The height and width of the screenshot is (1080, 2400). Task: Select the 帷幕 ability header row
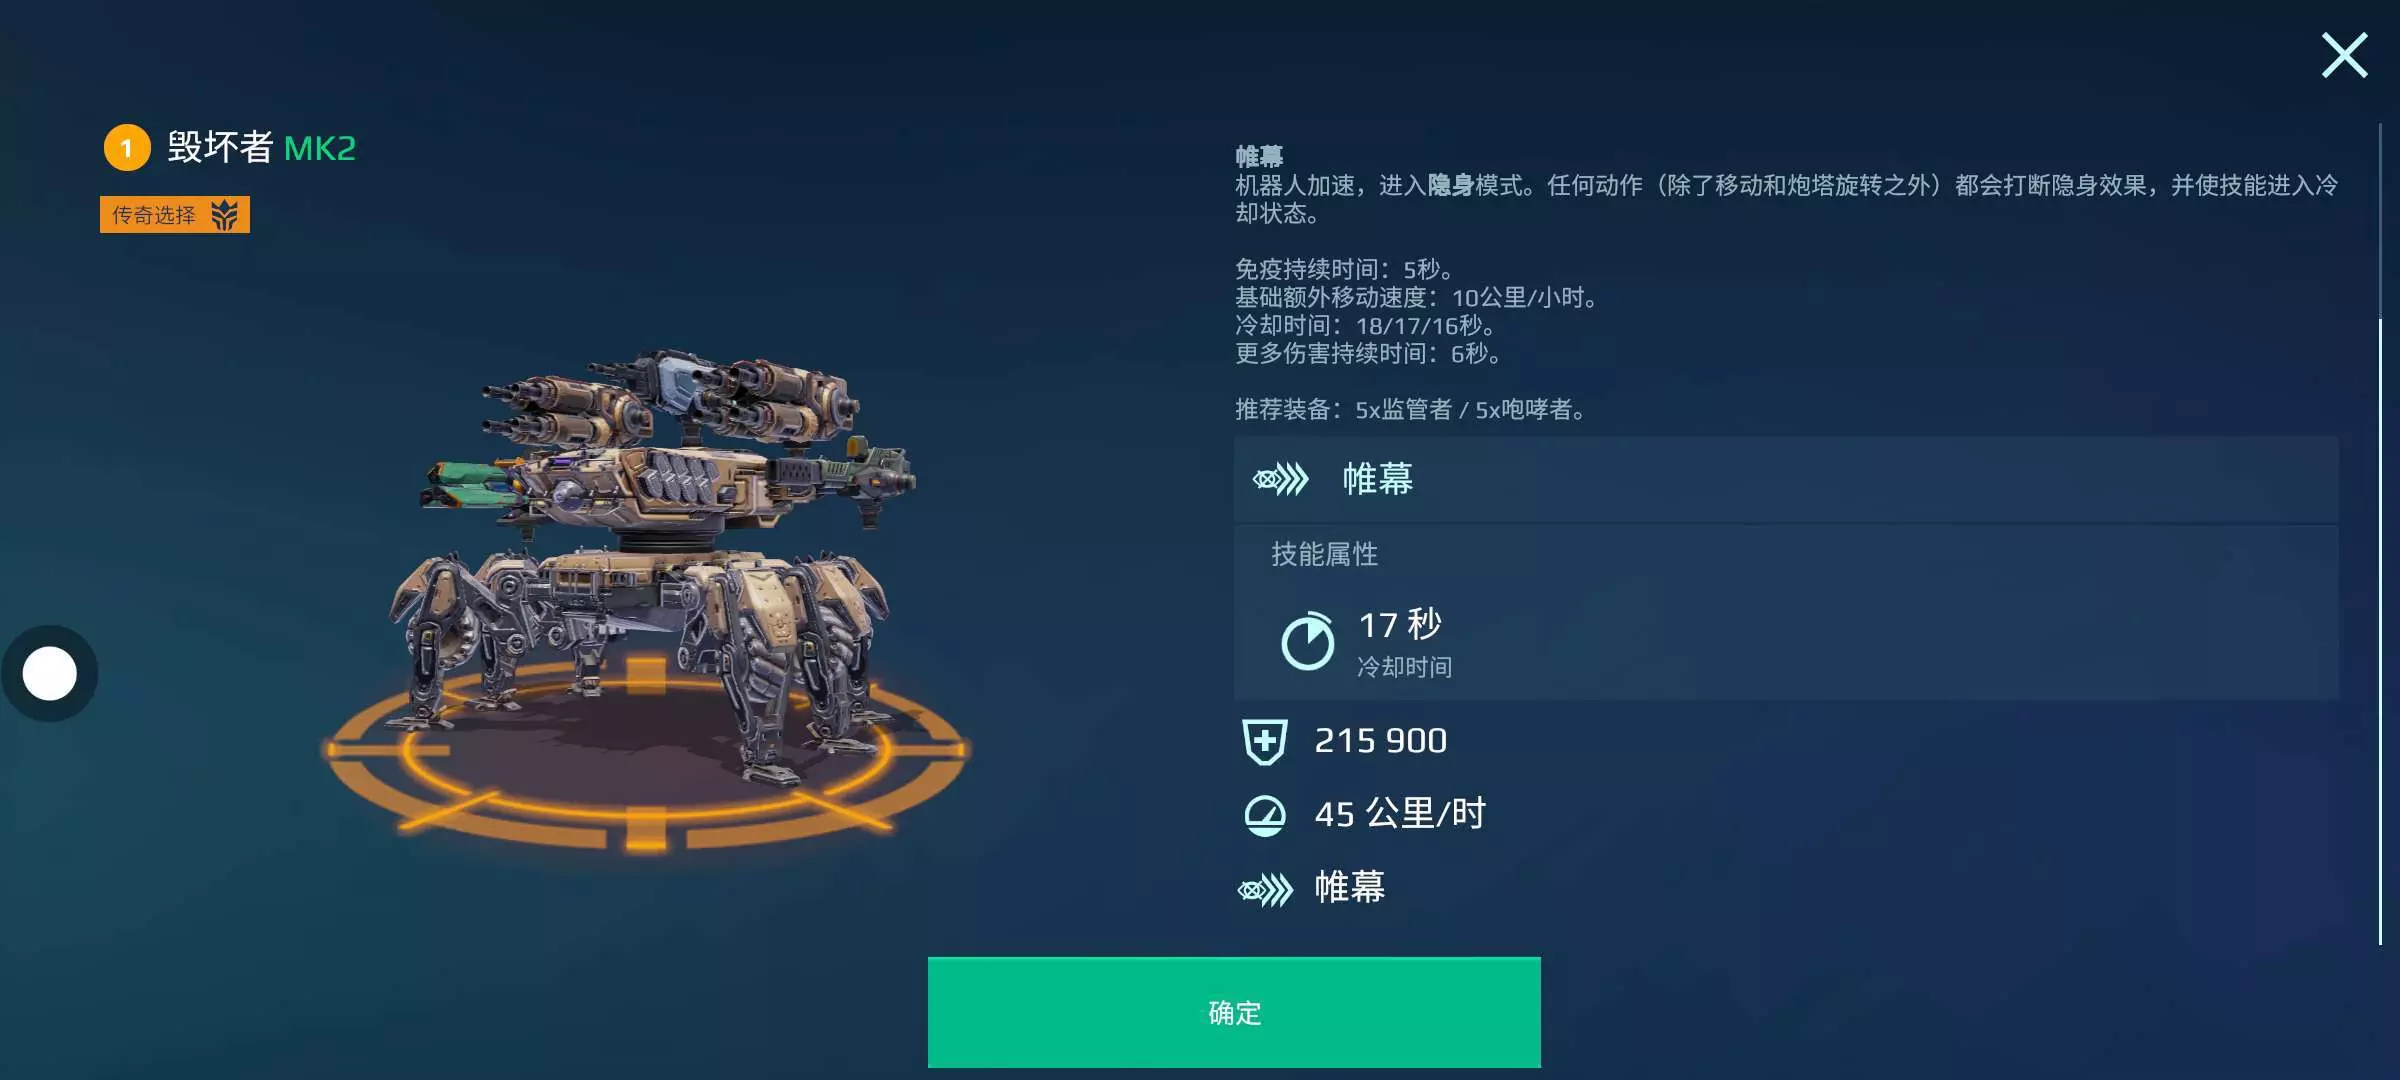(x=1785, y=479)
